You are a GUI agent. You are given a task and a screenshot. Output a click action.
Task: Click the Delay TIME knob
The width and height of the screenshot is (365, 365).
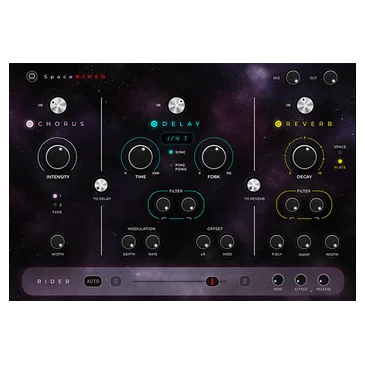[140, 157]
